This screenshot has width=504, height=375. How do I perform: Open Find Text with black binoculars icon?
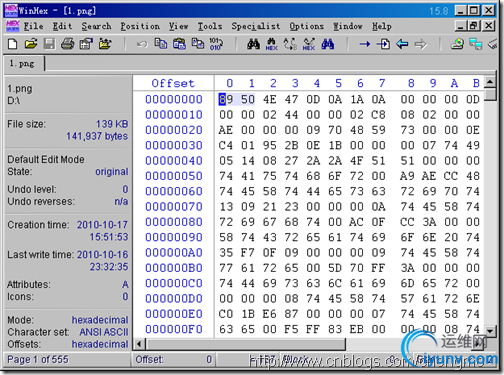[x=253, y=44]
